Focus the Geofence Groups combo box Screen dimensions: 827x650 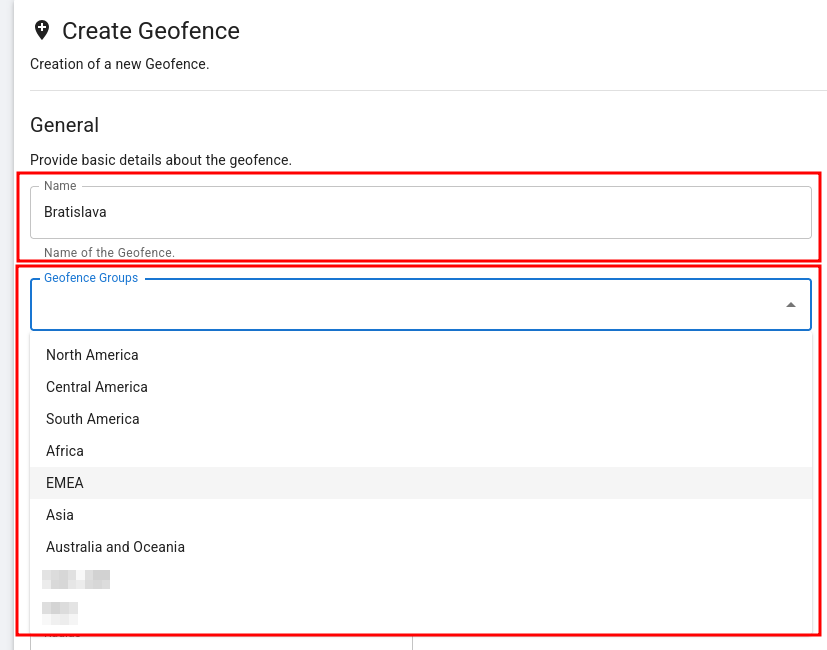click(400, 305)
